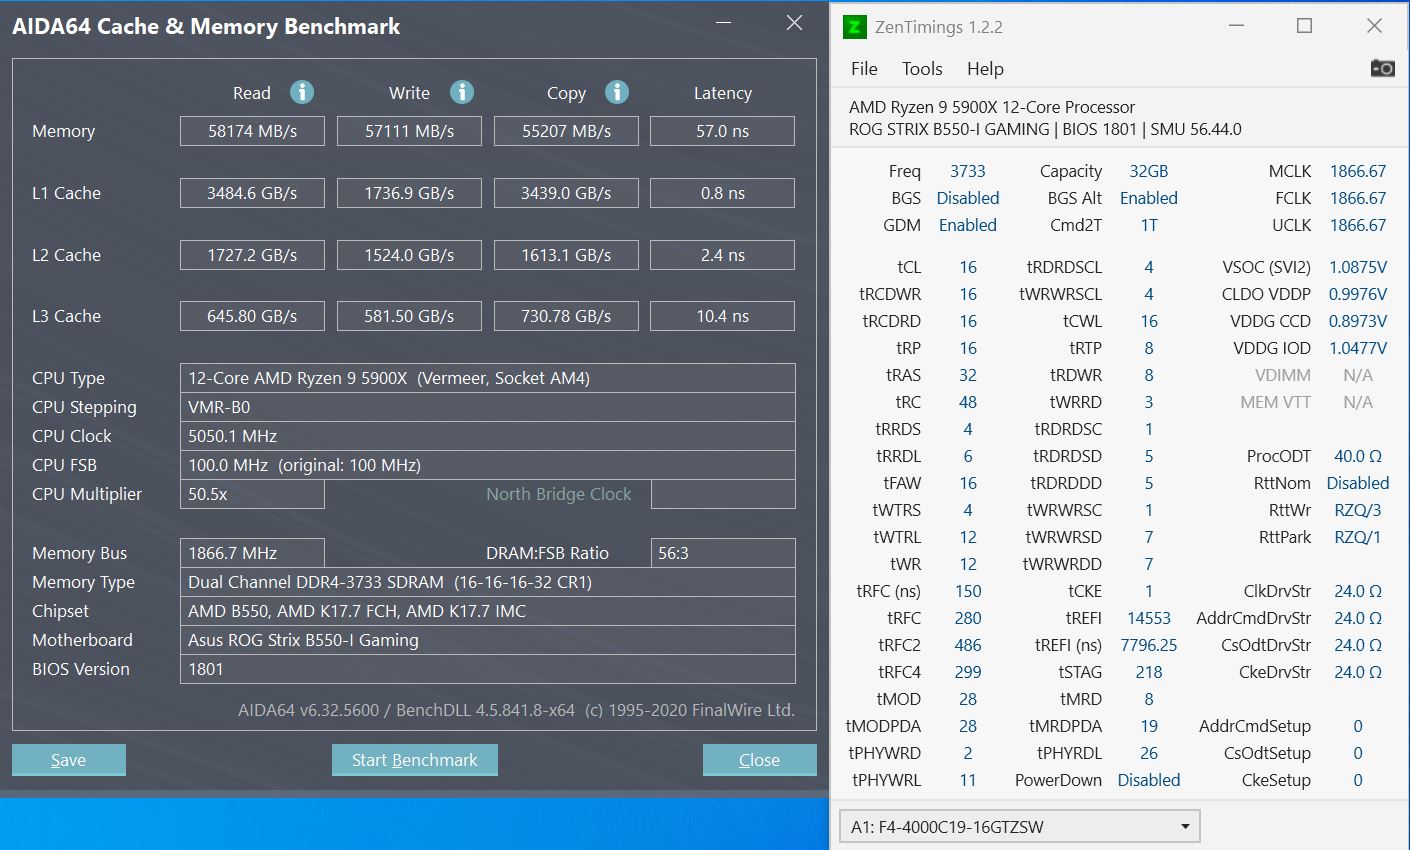Click Memory Write value 57111 MB/s
The height and width of the screenshot is (850, 1410).
(x=409, y=131)
